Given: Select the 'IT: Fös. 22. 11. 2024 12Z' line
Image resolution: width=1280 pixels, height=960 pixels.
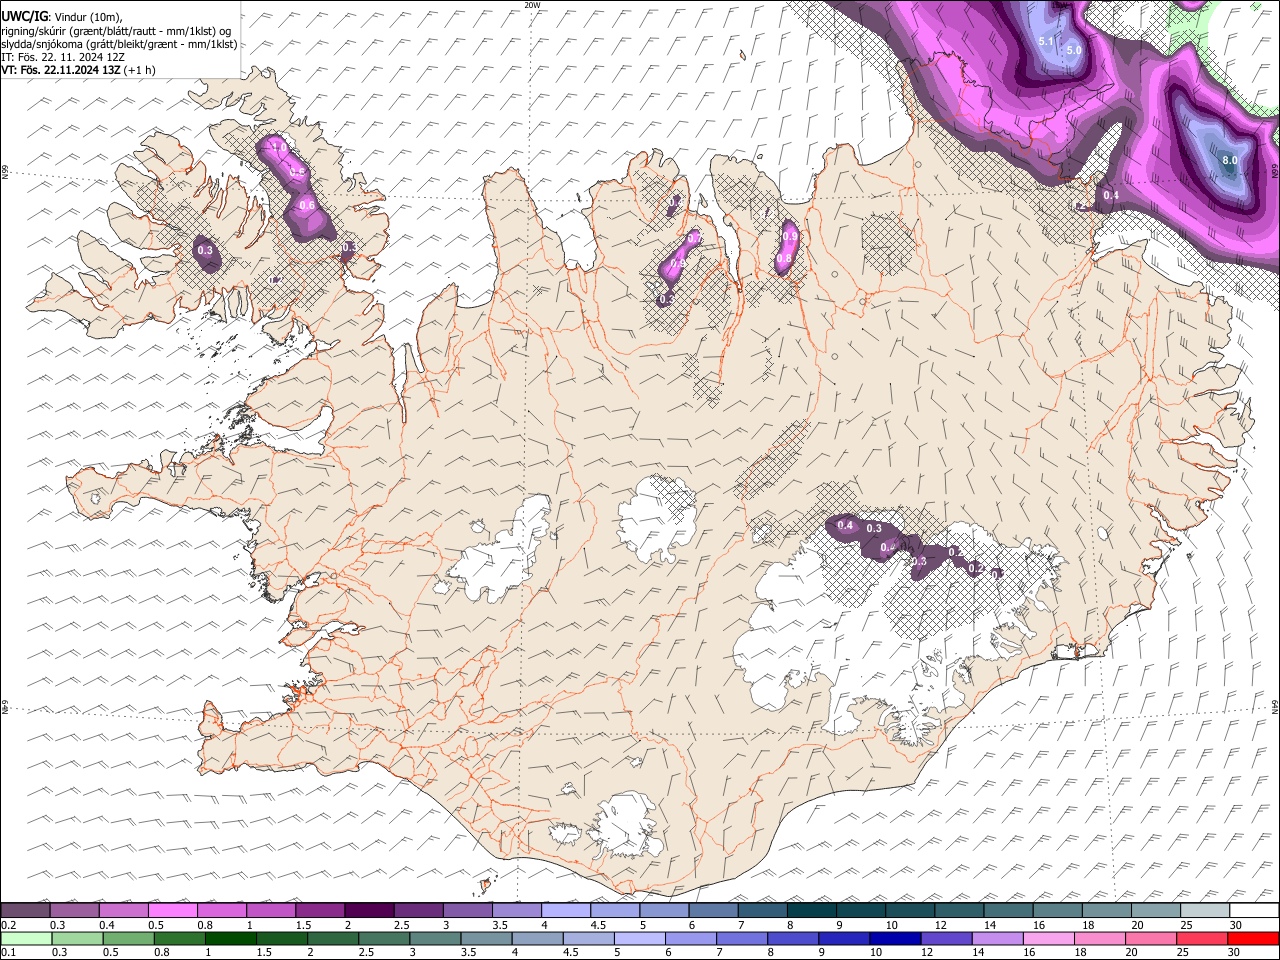Looking at the screenshot, I should [63, 57].
